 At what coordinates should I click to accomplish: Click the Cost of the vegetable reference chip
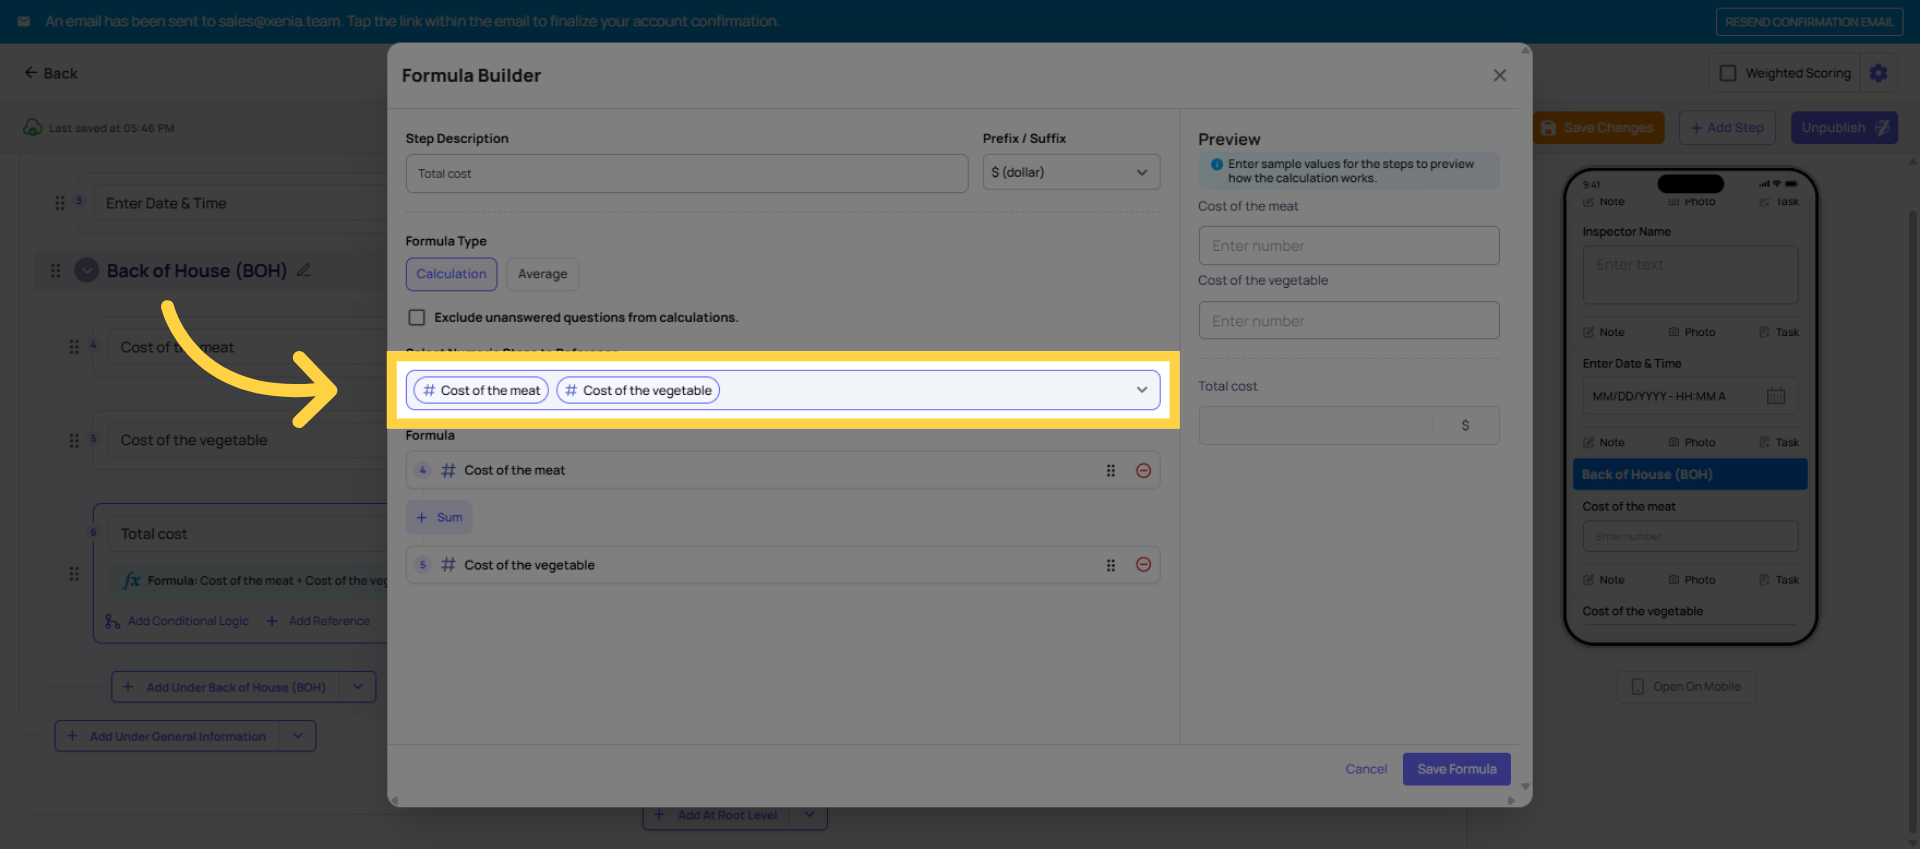638,390
